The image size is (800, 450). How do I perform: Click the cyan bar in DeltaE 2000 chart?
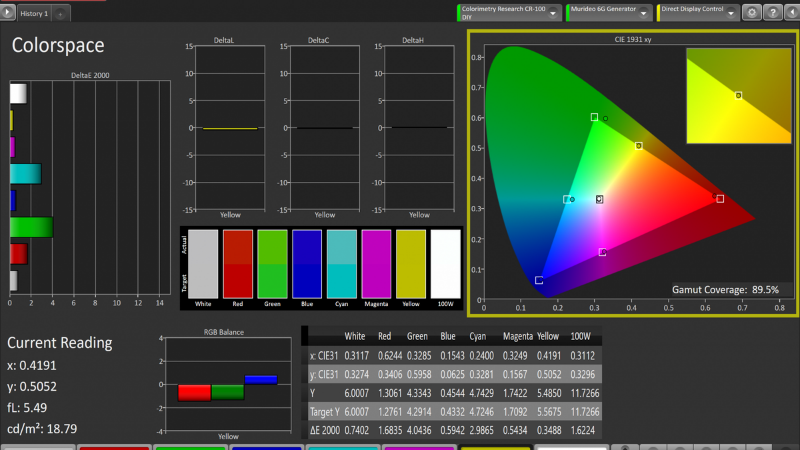(x=25, y=174)
